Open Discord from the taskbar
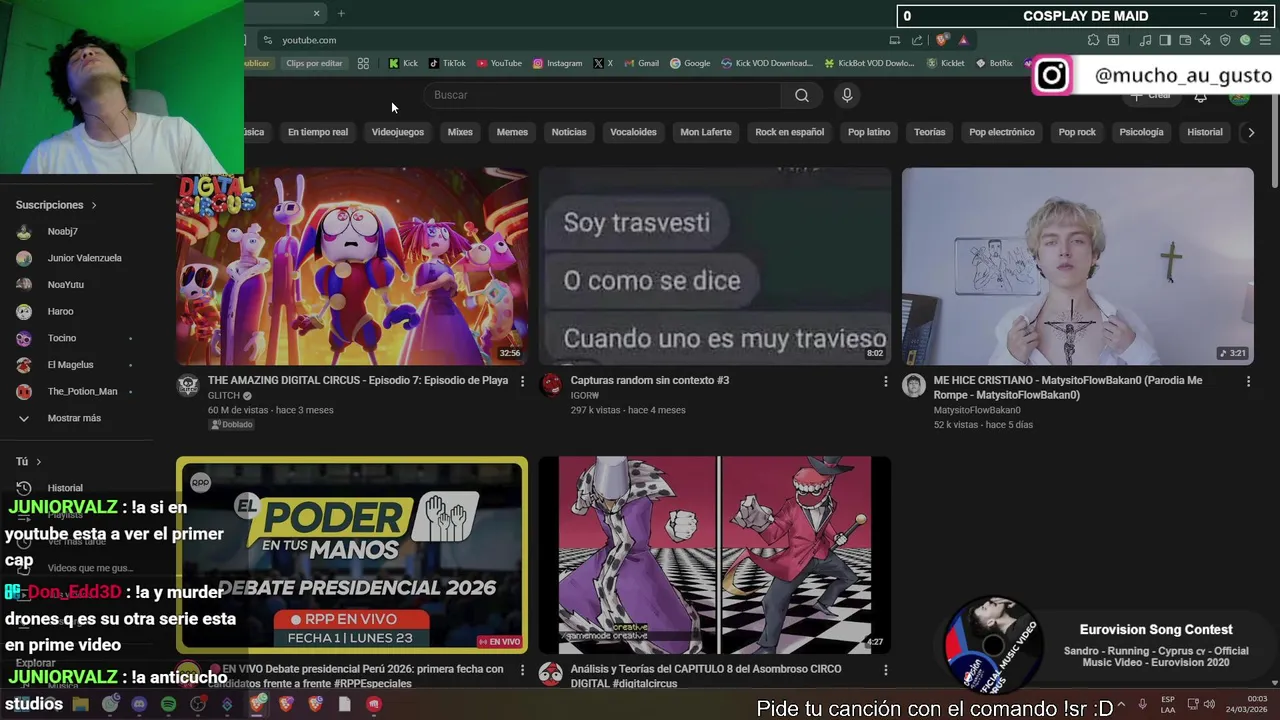This screenshot has height=720, width=1280. (x=139, y=704)
